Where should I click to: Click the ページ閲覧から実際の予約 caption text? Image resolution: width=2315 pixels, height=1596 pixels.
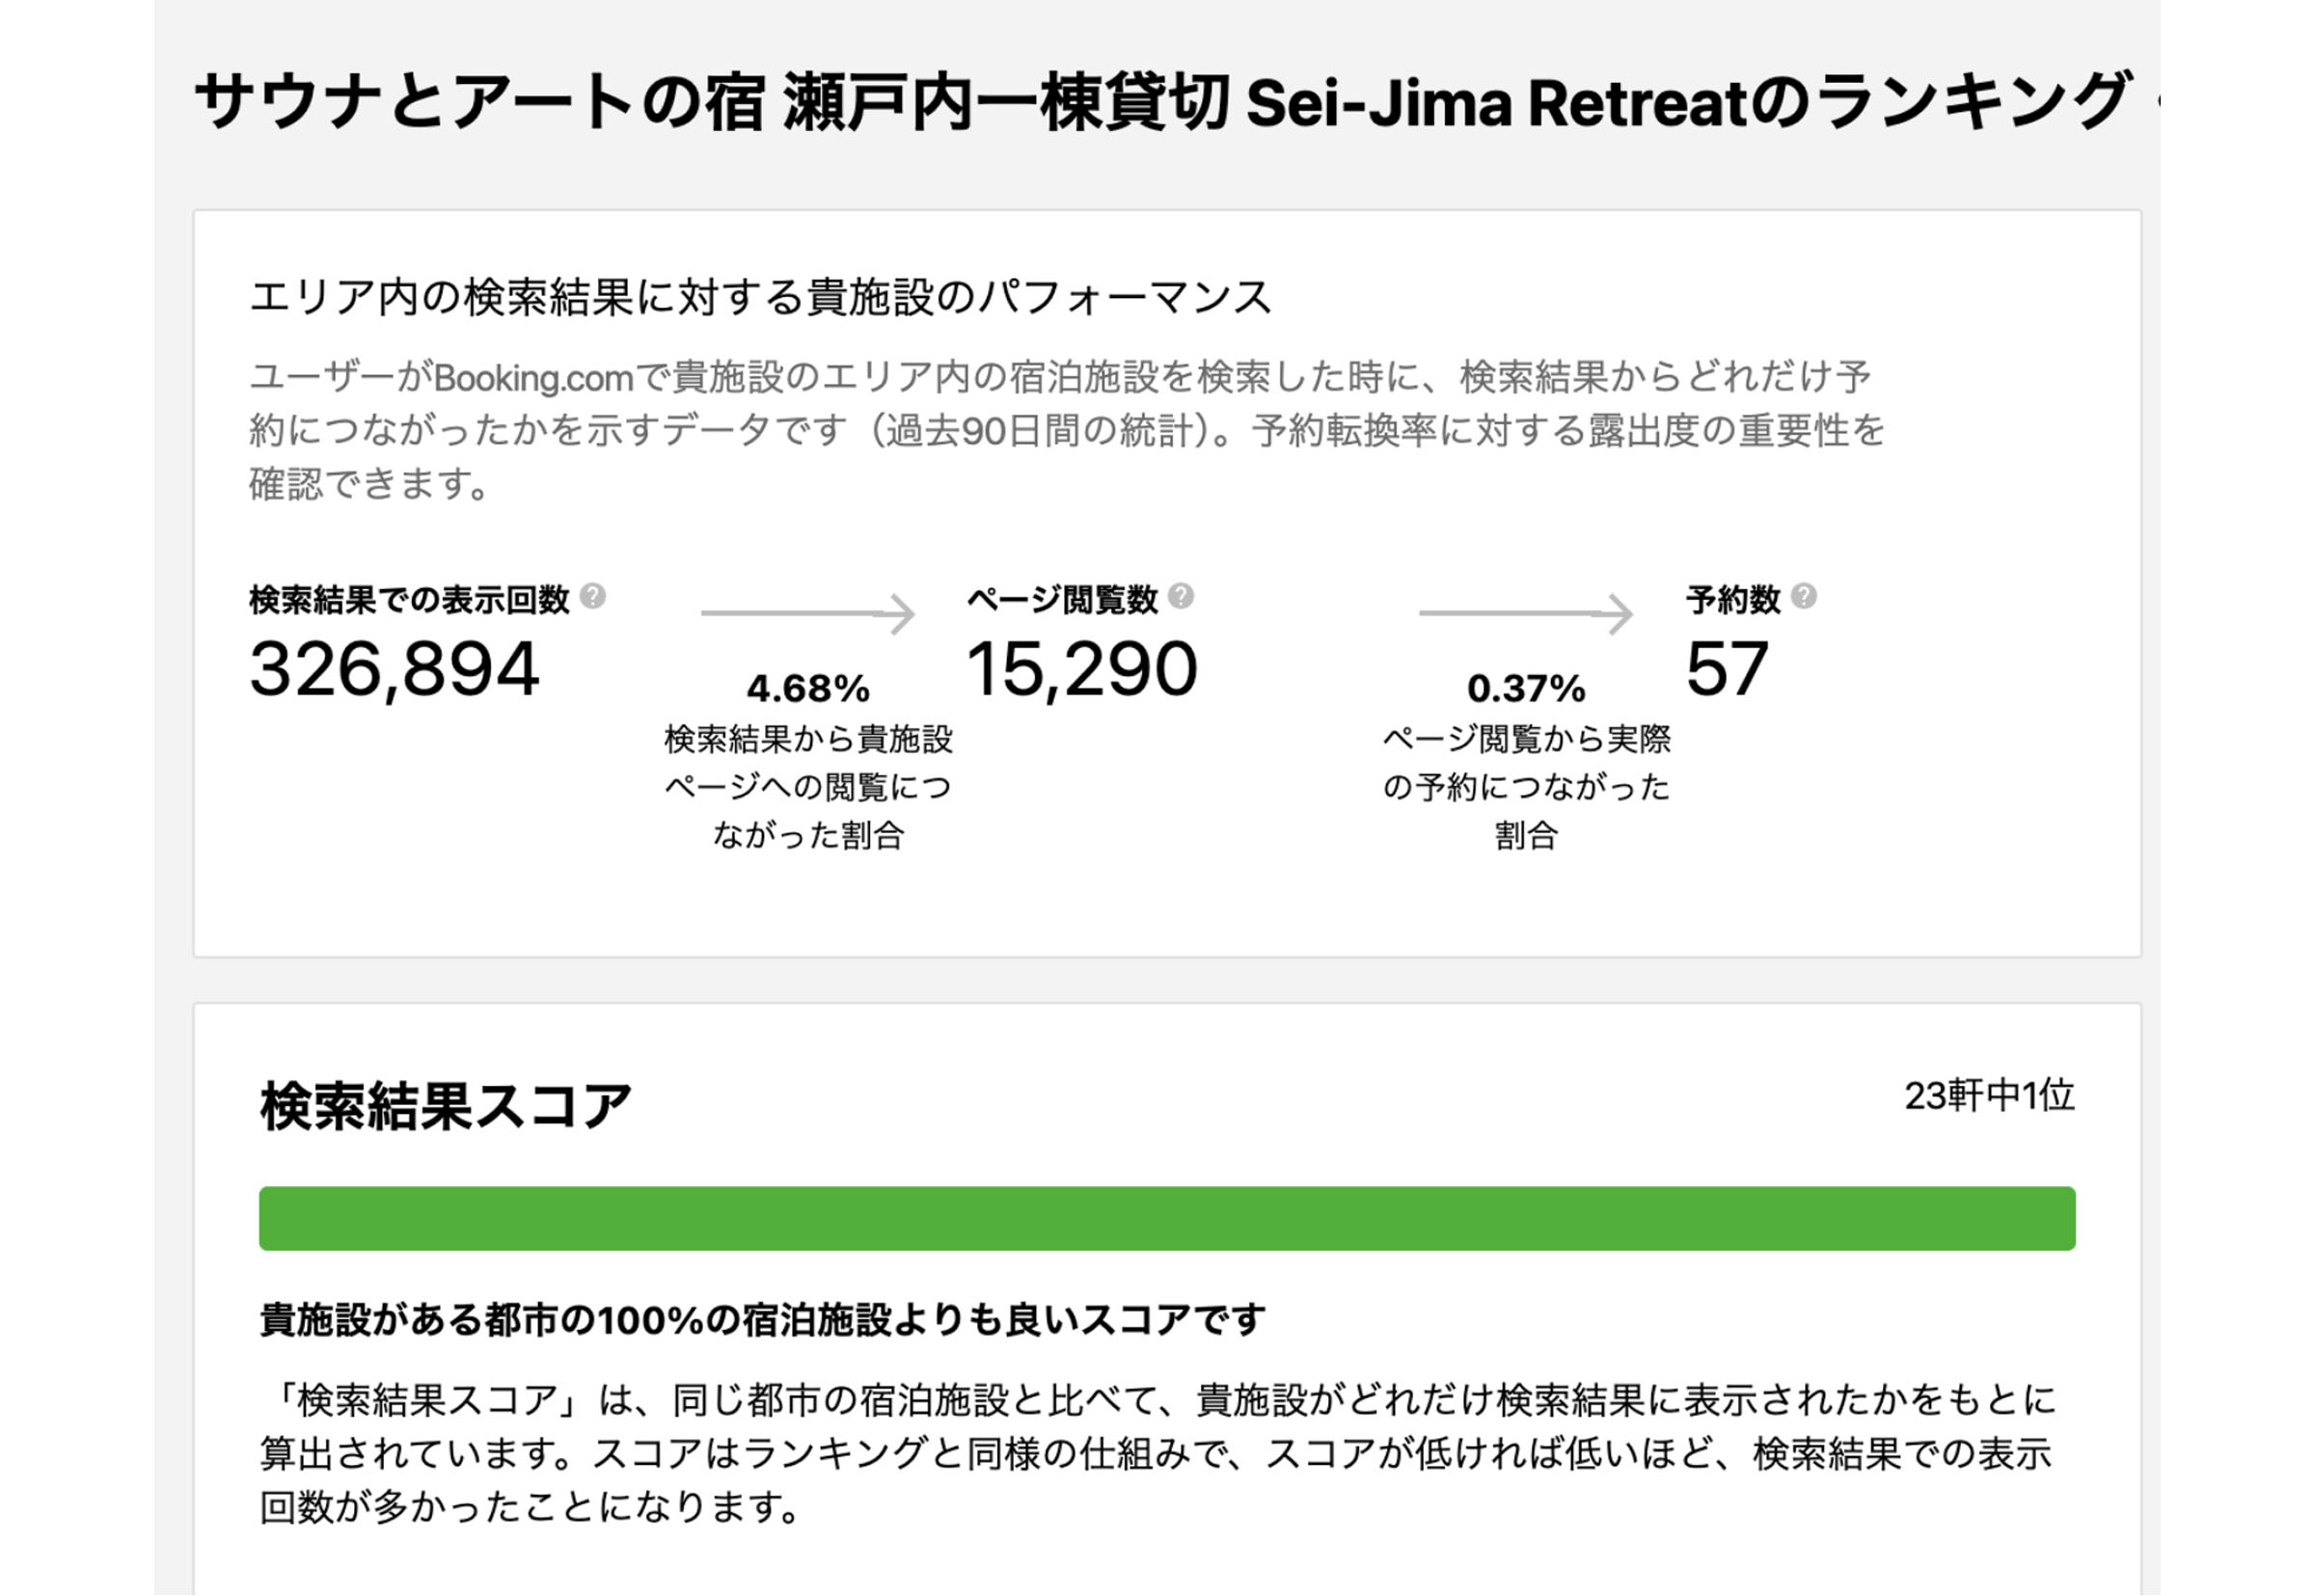point(1526,787)
